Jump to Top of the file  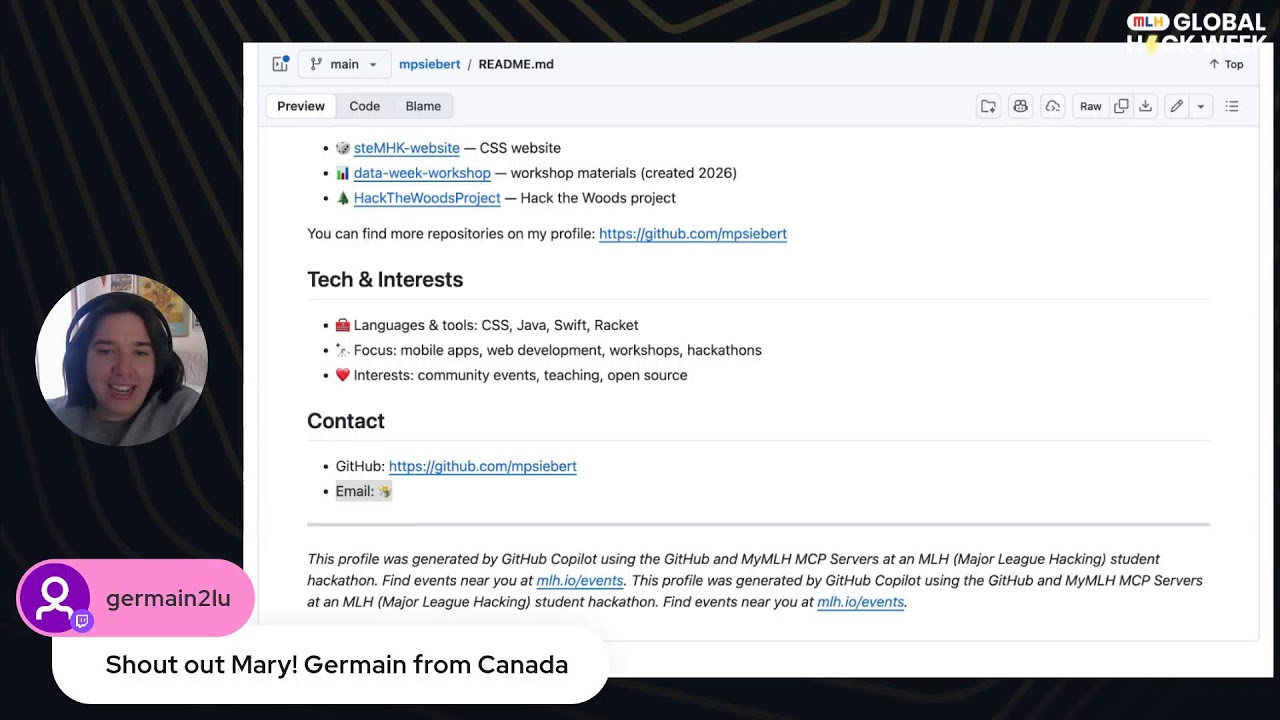tap(1226, 64)
